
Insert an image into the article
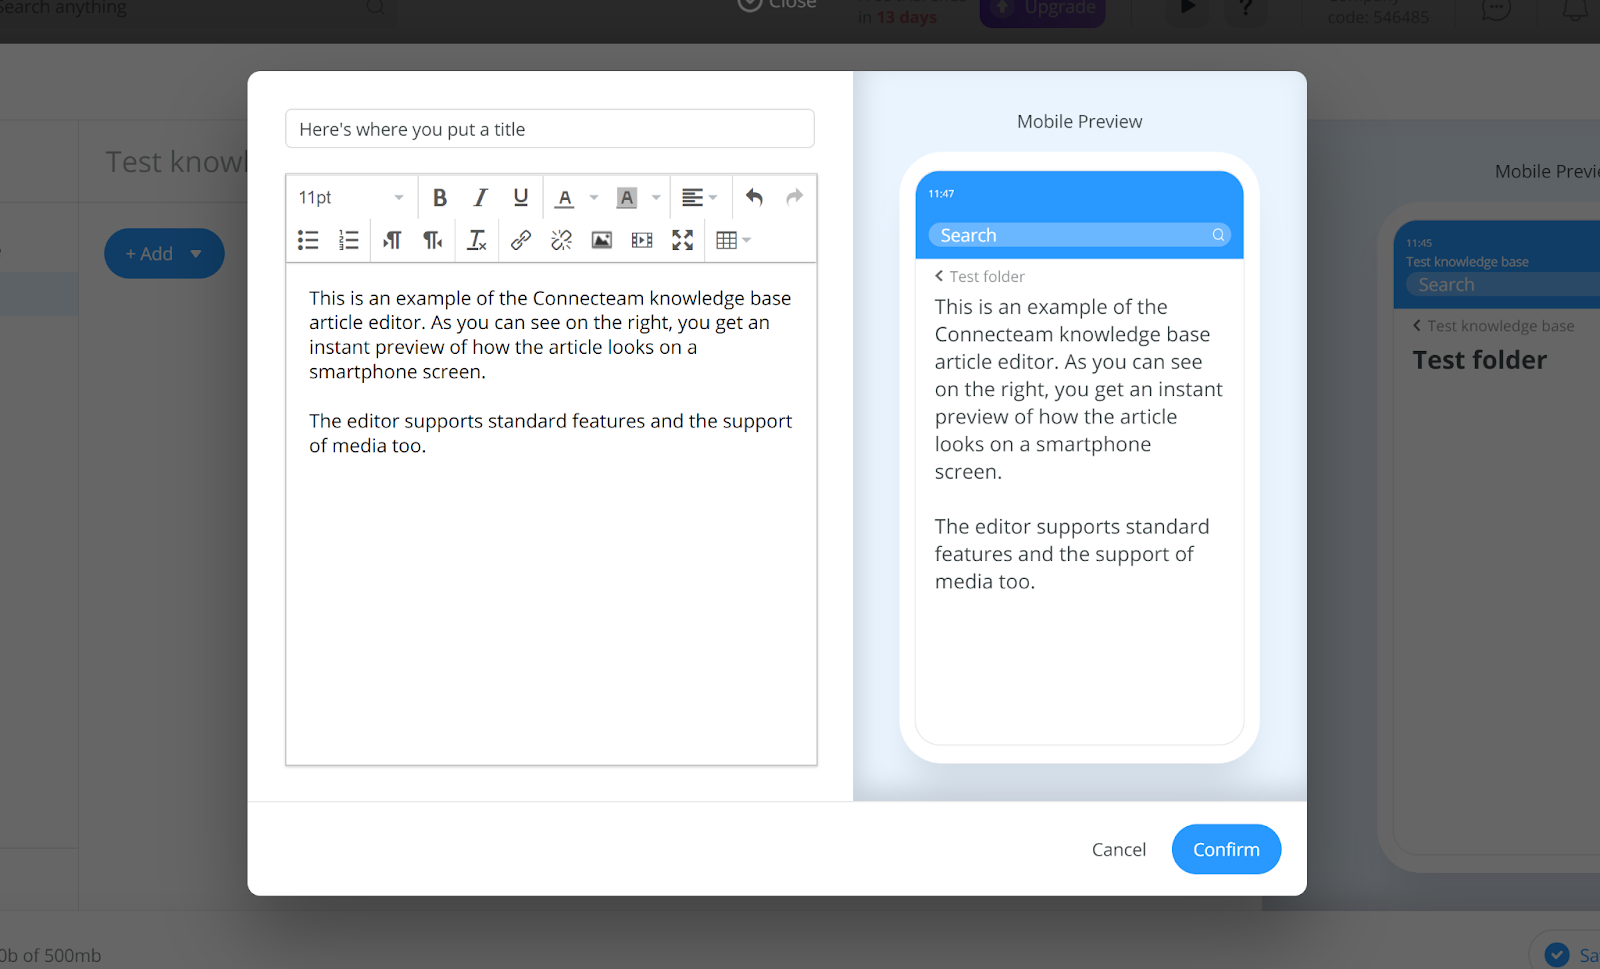tap(601, 240)
